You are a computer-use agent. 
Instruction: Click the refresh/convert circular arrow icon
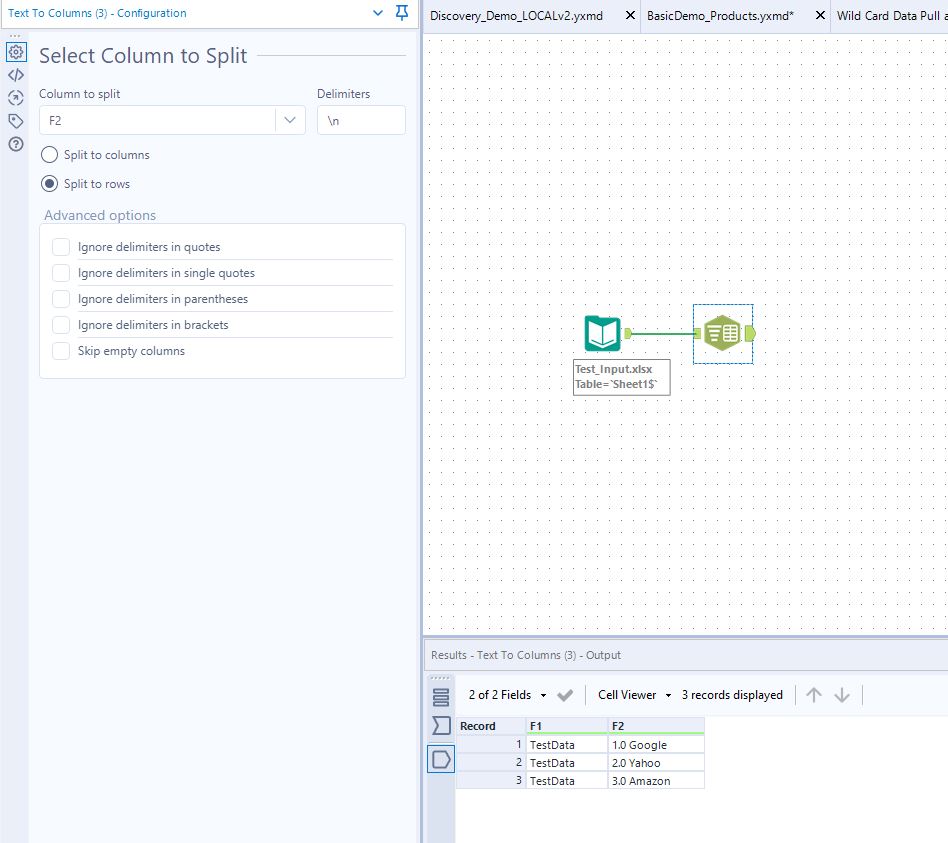pyautogui.click(x=15, y=97)
